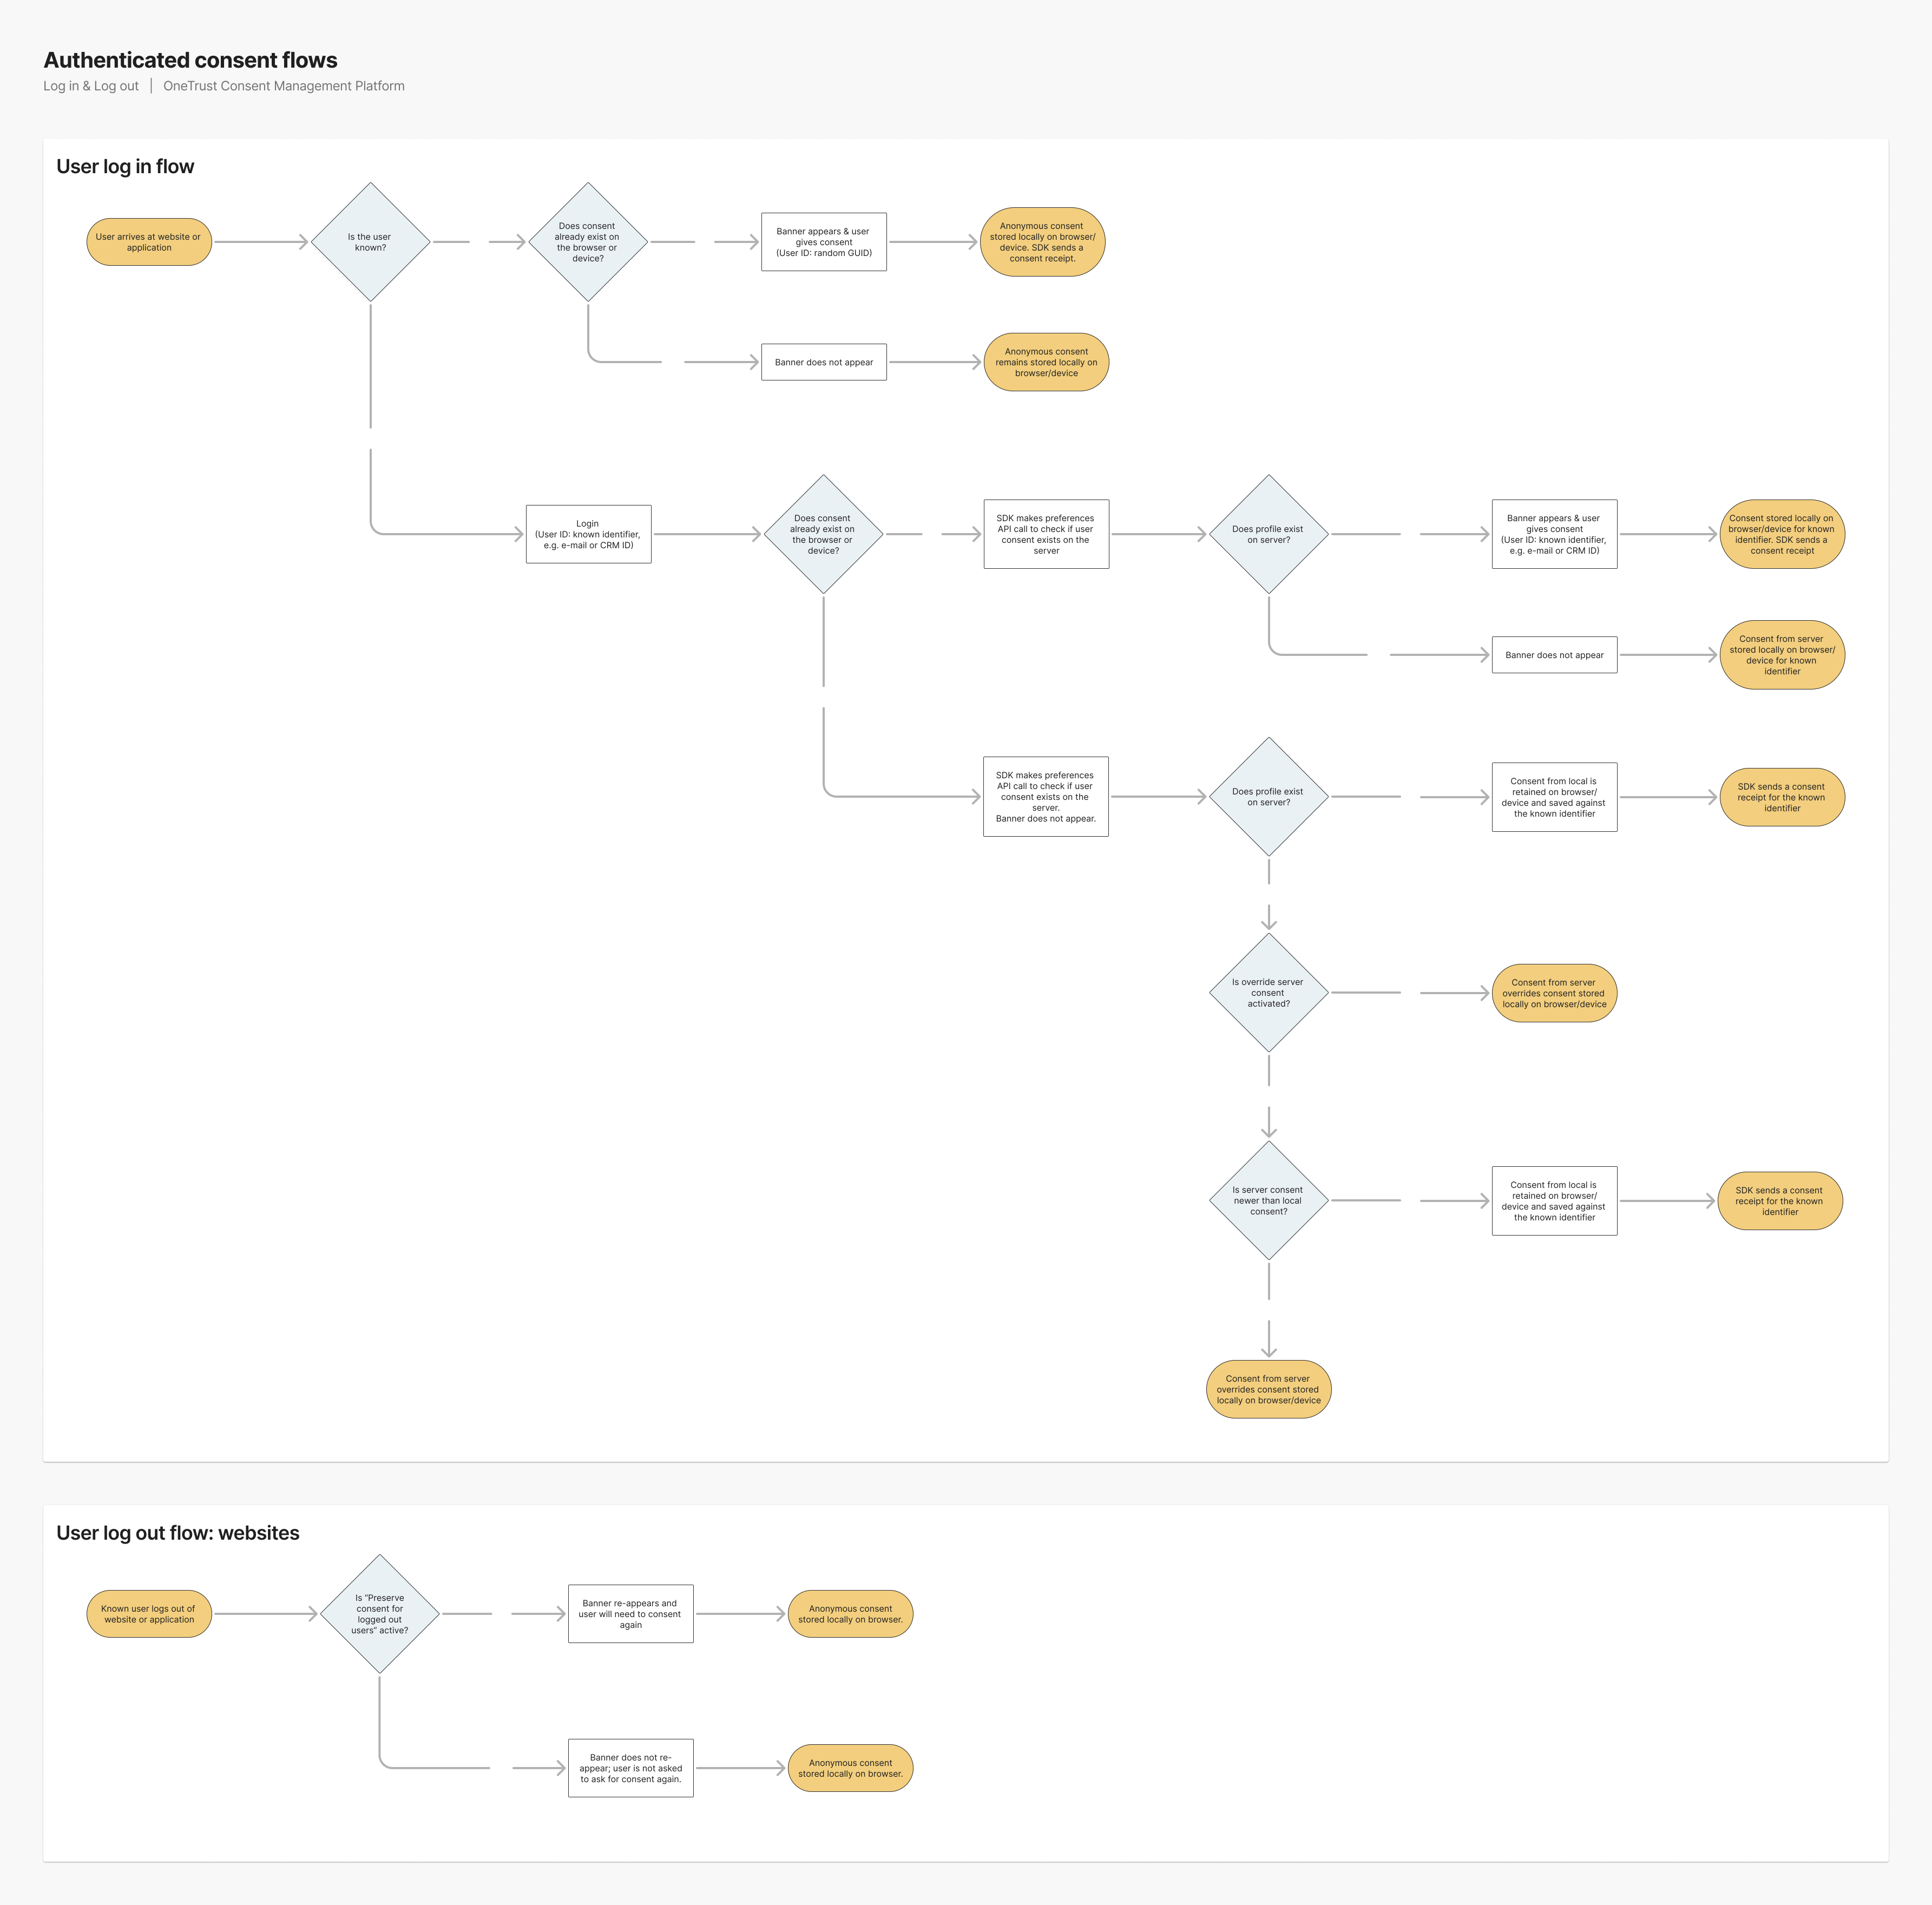Screen dimensions: 1932x1905
Task: Click 'Anonymous consent stored locally. SDK sends receipt' node
Action: pyautogui.click(x=1042, y=242)
